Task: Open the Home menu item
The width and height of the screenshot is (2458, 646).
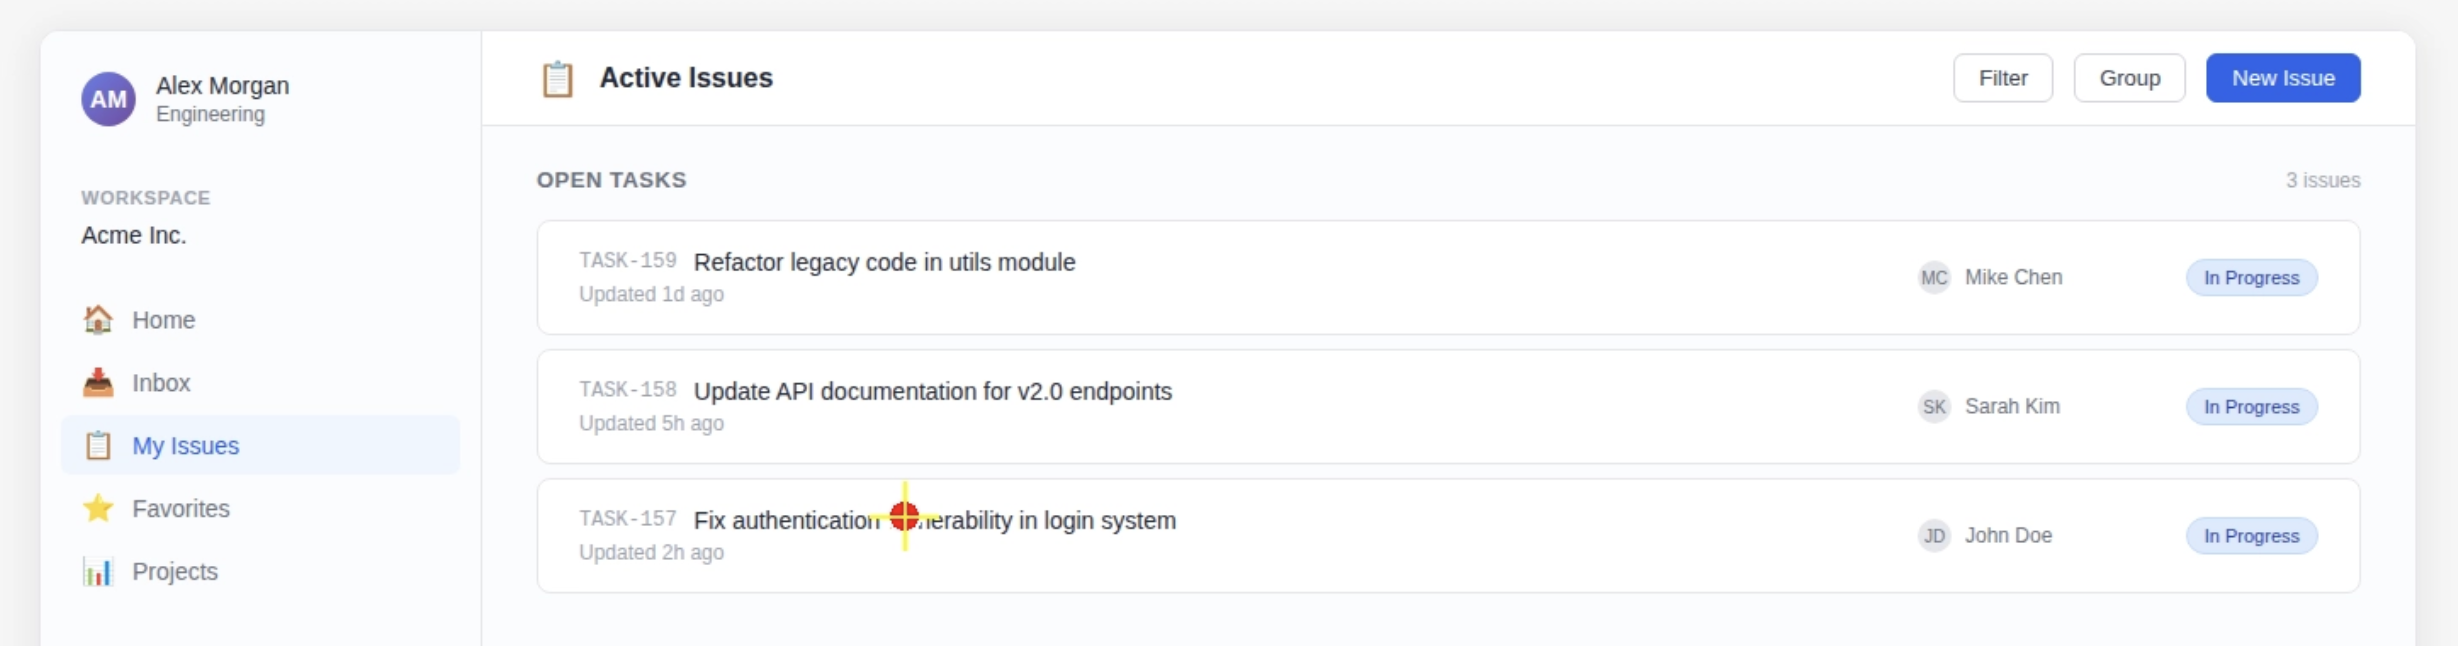Action: (260, 320)
